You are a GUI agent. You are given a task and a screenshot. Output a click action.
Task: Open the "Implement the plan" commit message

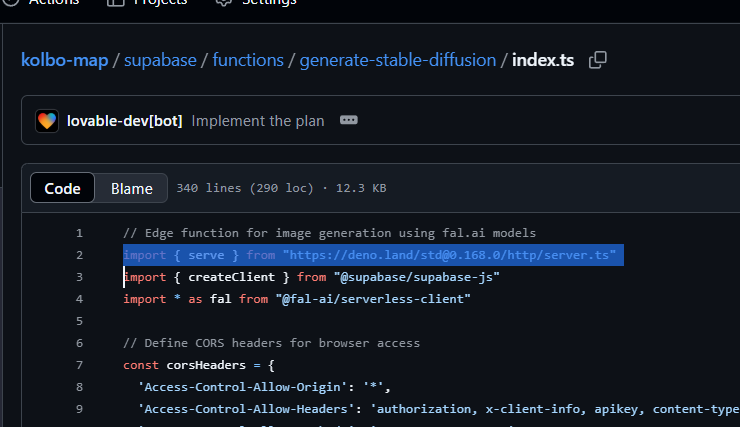click(258, 121)
